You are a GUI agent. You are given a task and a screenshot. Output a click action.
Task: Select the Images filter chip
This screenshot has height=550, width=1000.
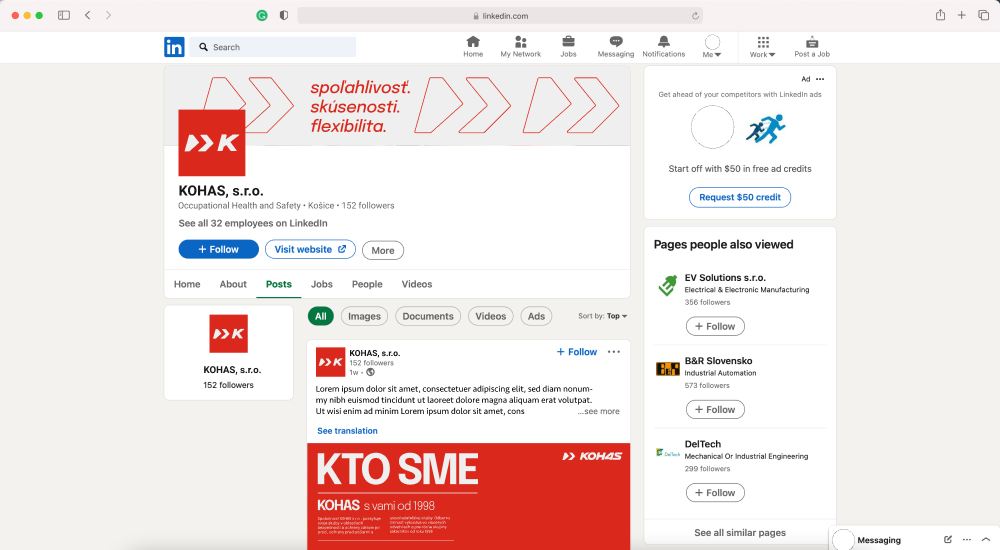click(x=364, y=316)
